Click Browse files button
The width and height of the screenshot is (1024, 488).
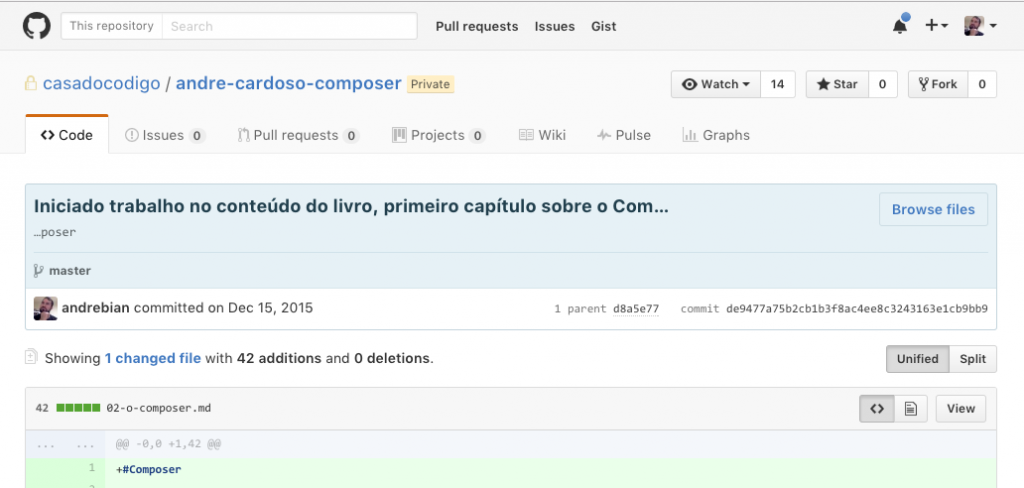click(933, 210)
